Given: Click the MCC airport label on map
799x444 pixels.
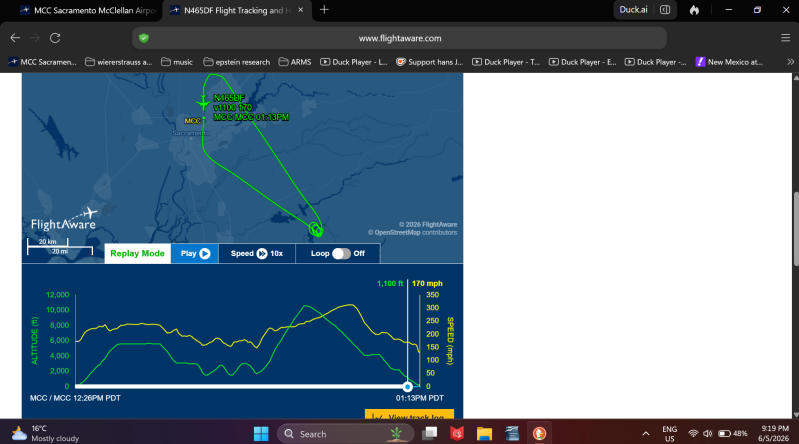Looking at the screenshot, I should coord(193,121).
